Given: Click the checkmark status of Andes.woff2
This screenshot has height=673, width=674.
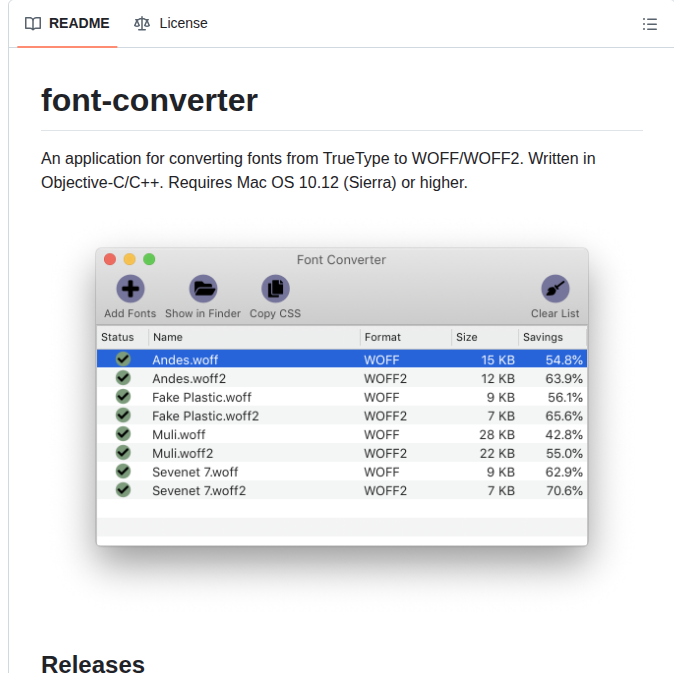Looking at the screenshot, I should coord(123,378).
